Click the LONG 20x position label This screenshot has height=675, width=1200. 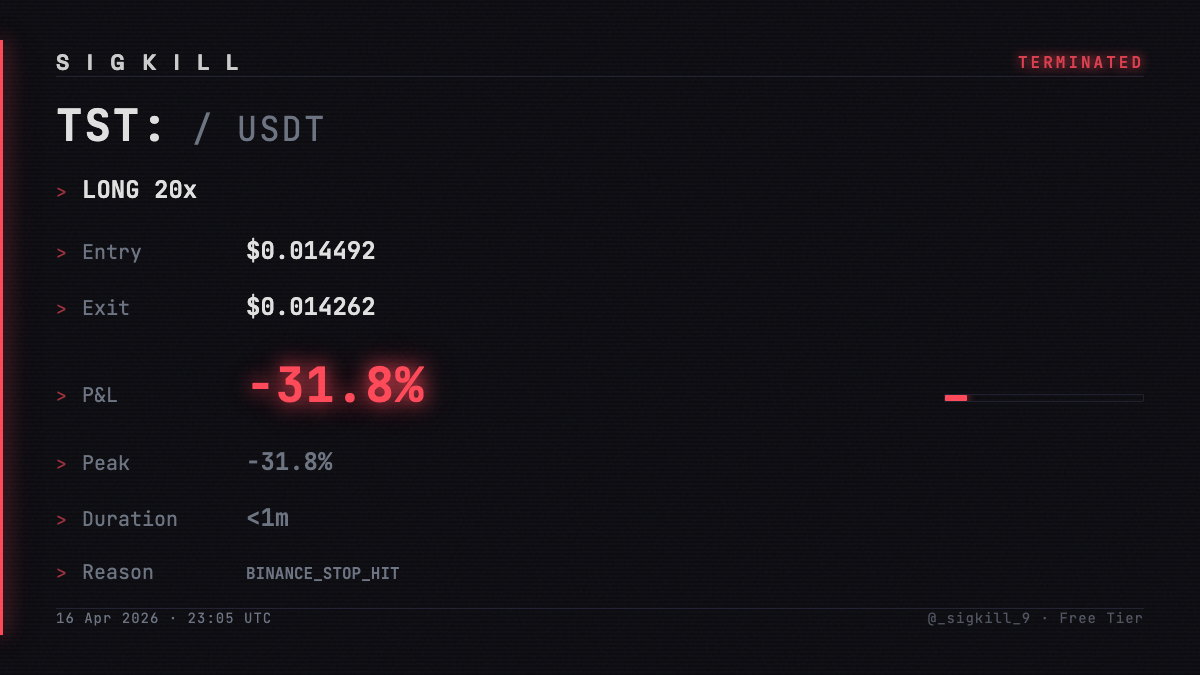(x=139, y=190)
